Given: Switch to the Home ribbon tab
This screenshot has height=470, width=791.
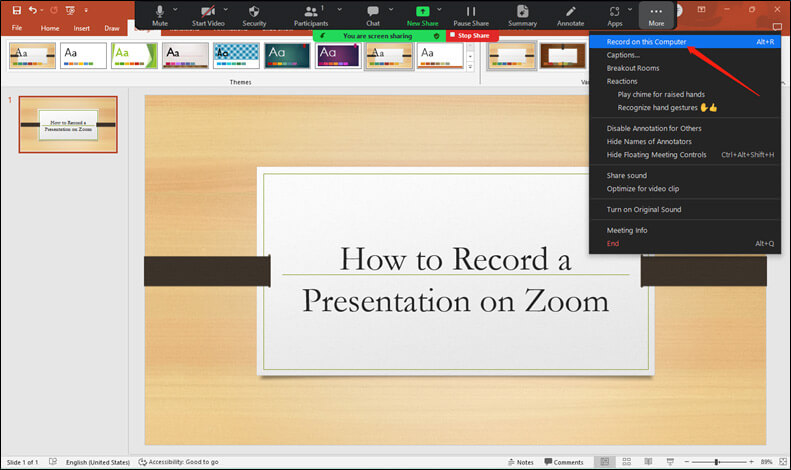Looking at the screenshot, I should 50,28.
